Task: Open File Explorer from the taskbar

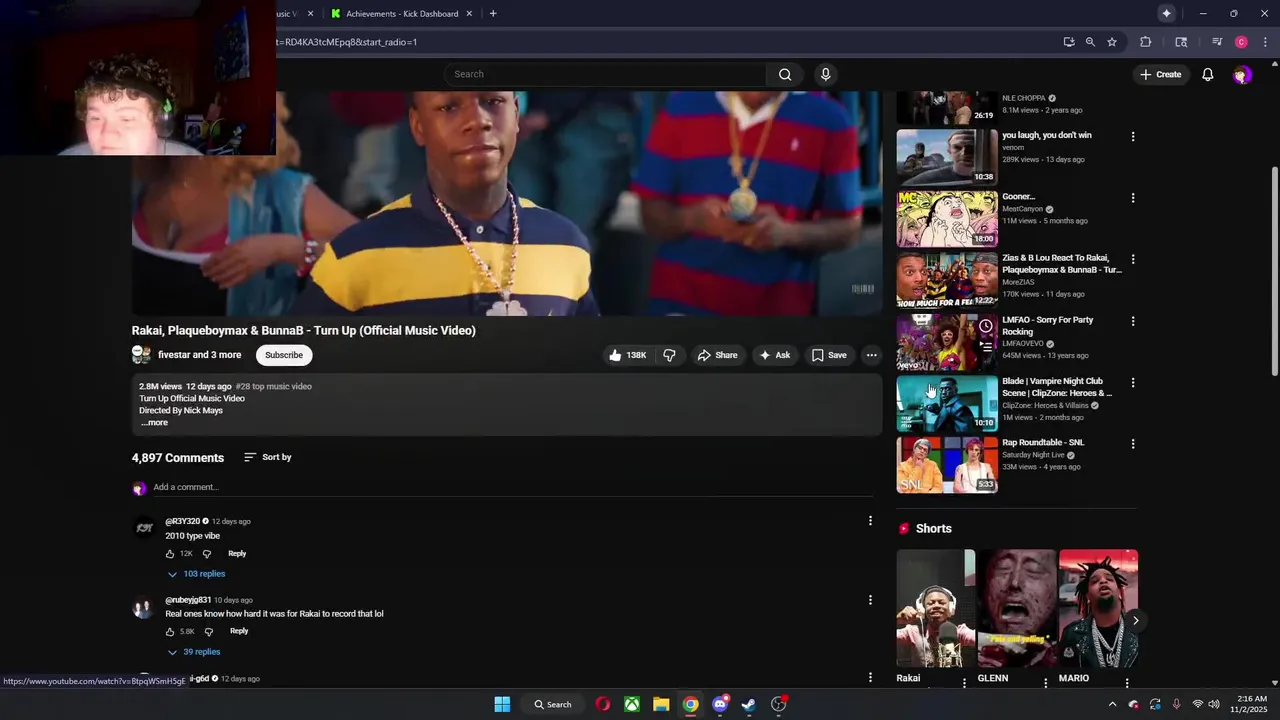Action: pyautogui.click(x=661, y=704)
